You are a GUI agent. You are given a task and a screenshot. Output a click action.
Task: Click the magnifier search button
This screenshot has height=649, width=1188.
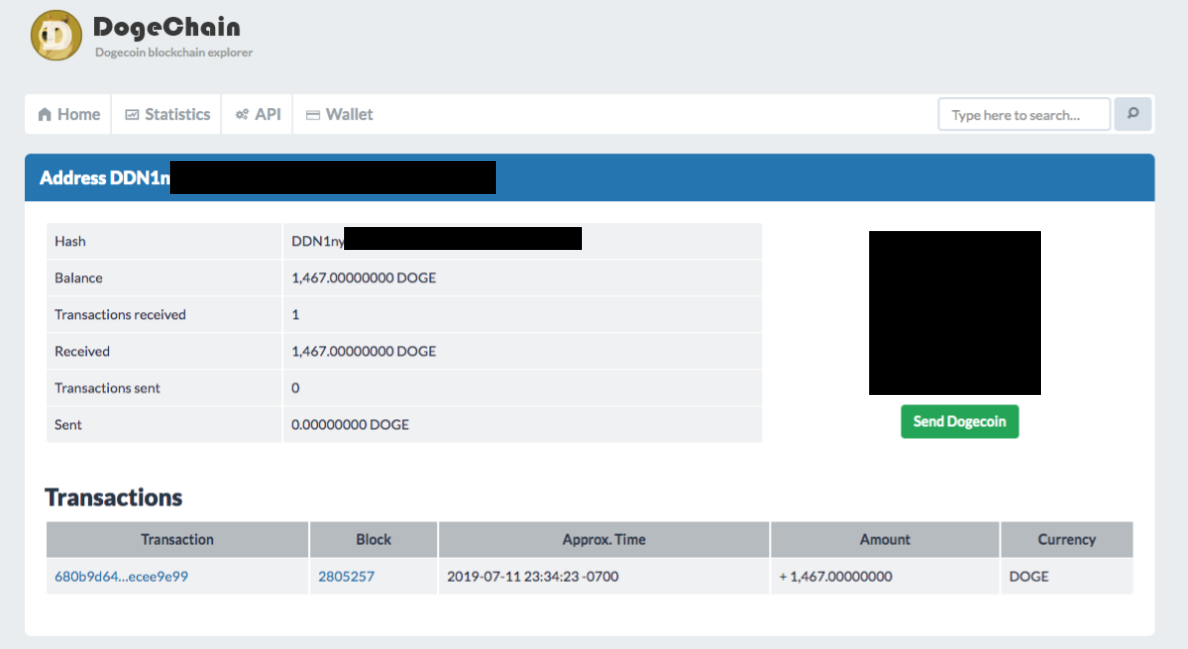[x=1133, y=114]
